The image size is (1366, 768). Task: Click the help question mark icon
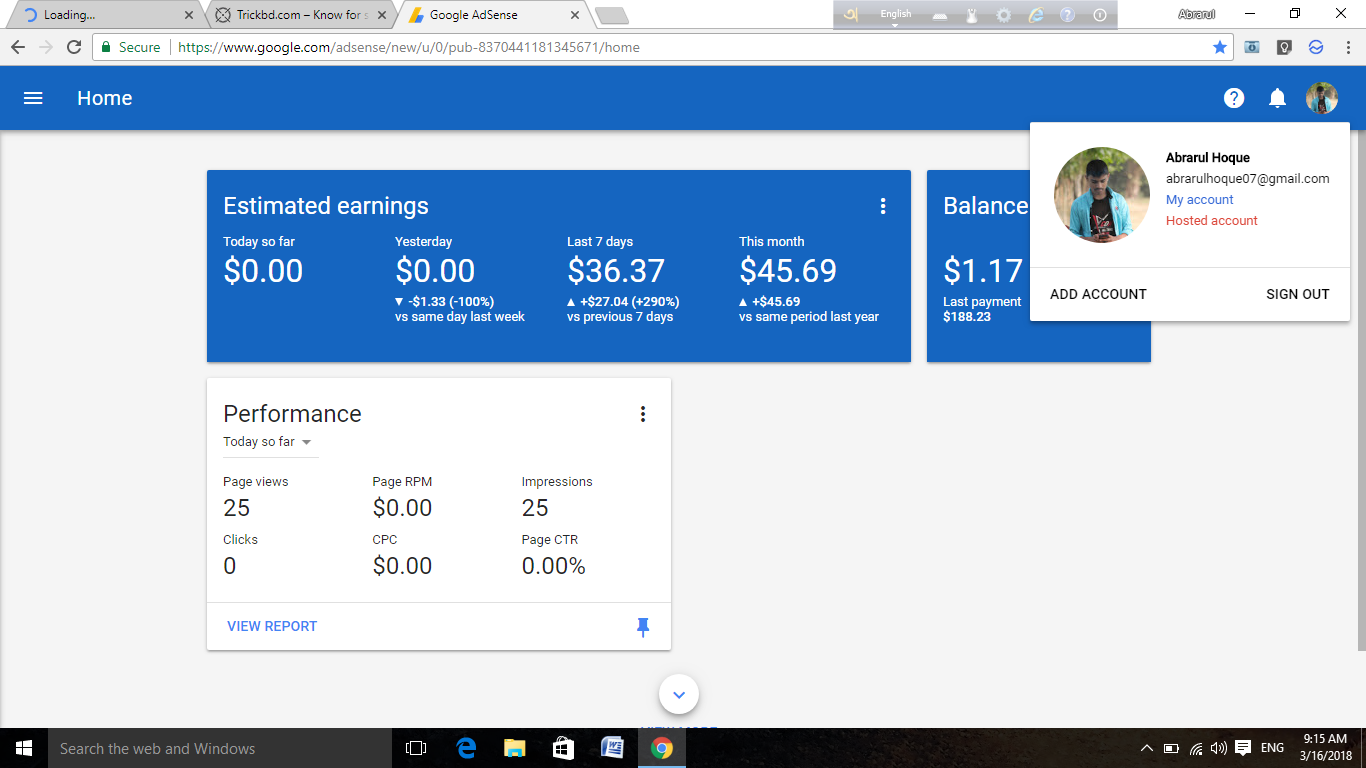coord(1234,98)
